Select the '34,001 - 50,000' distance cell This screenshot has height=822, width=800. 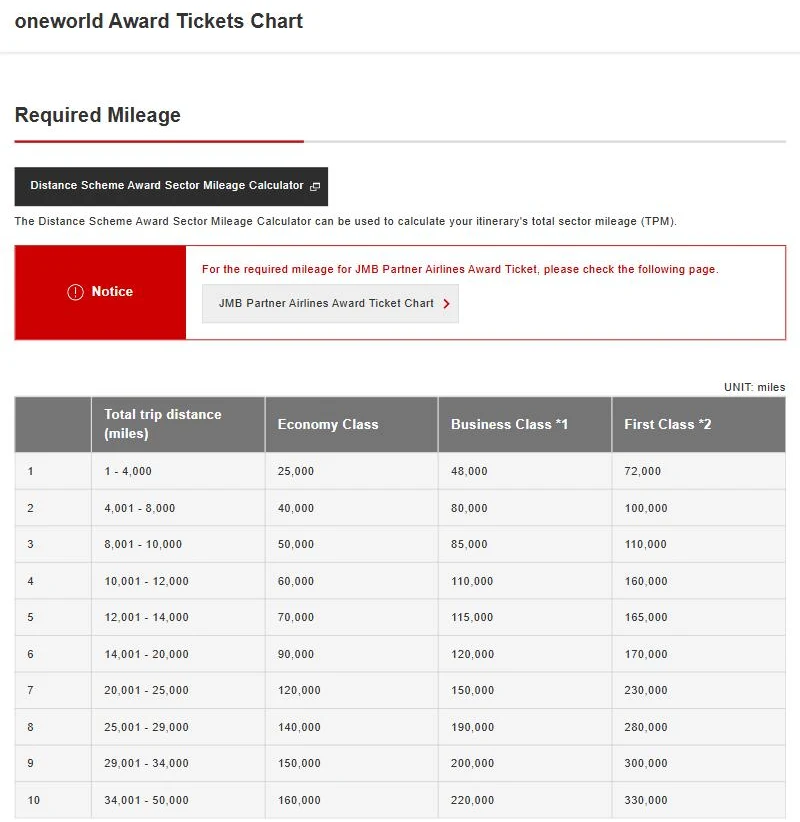click(x=178, y=800)
